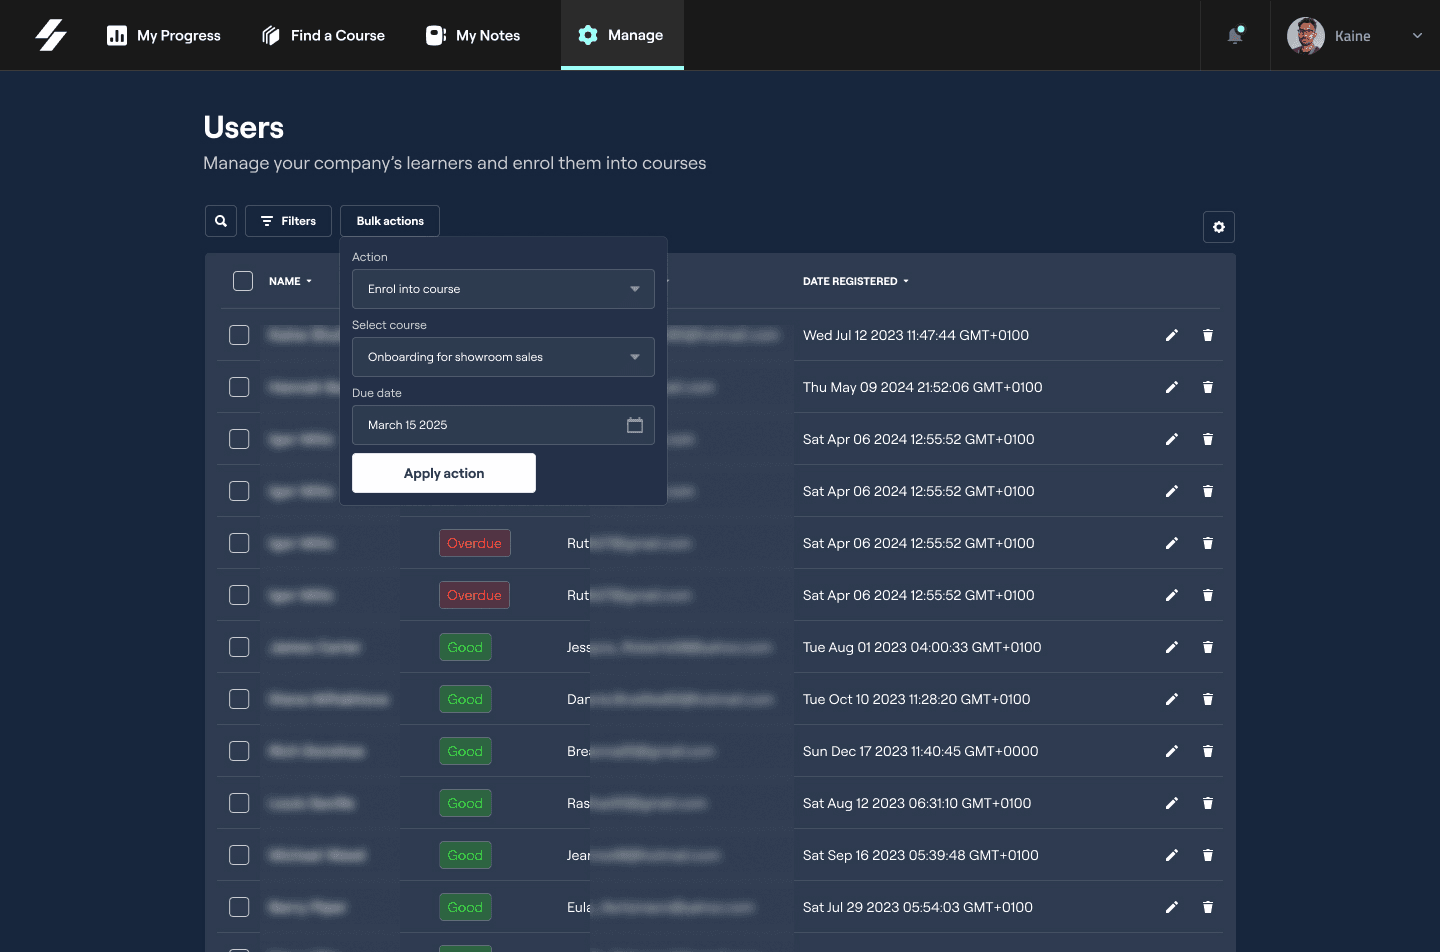Expand the Enrol into course dropdown
The width and height of the screenshot is (1440, 952).
503,289
